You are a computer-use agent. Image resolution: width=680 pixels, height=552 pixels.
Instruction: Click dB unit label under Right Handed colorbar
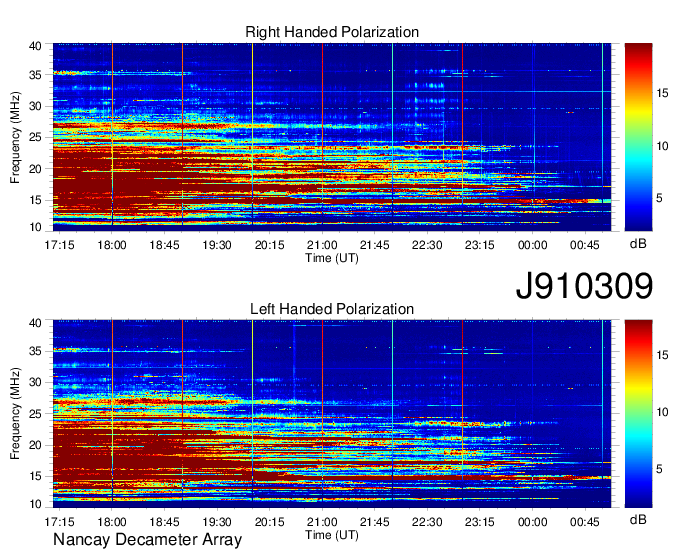[638, 243]
